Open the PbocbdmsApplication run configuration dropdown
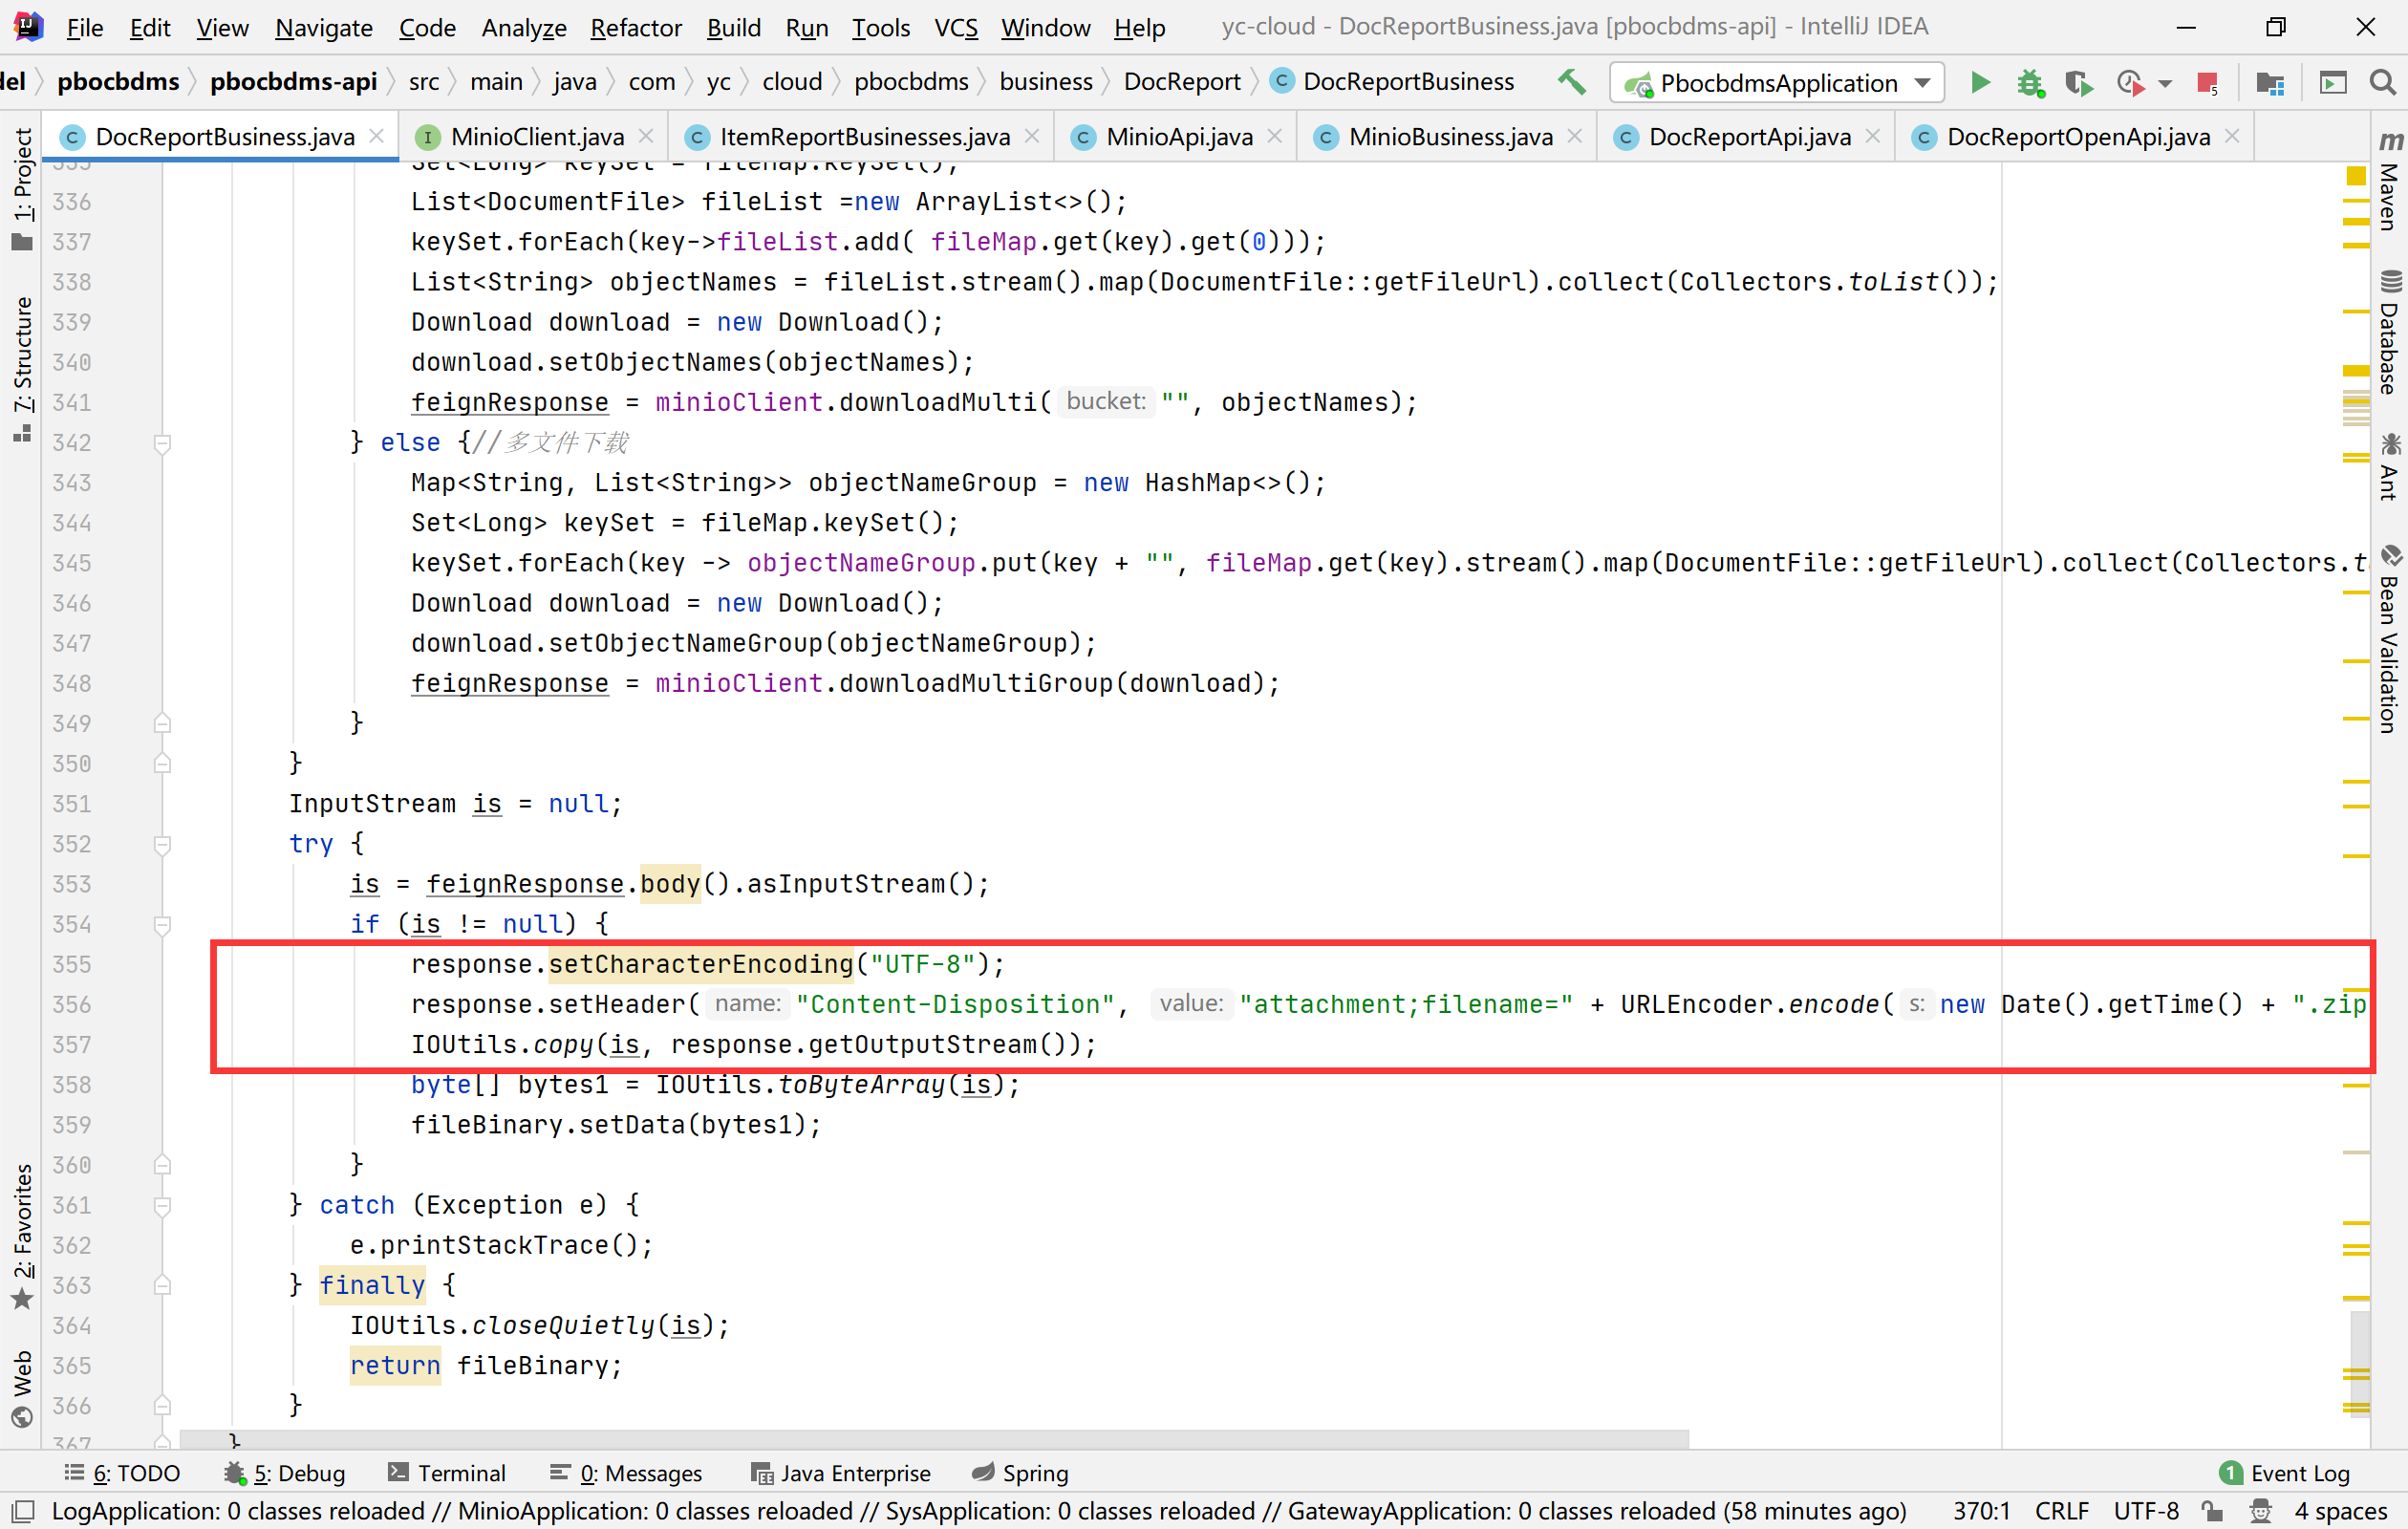This screenshot has width=2408, height=1529. (1777, 82)
